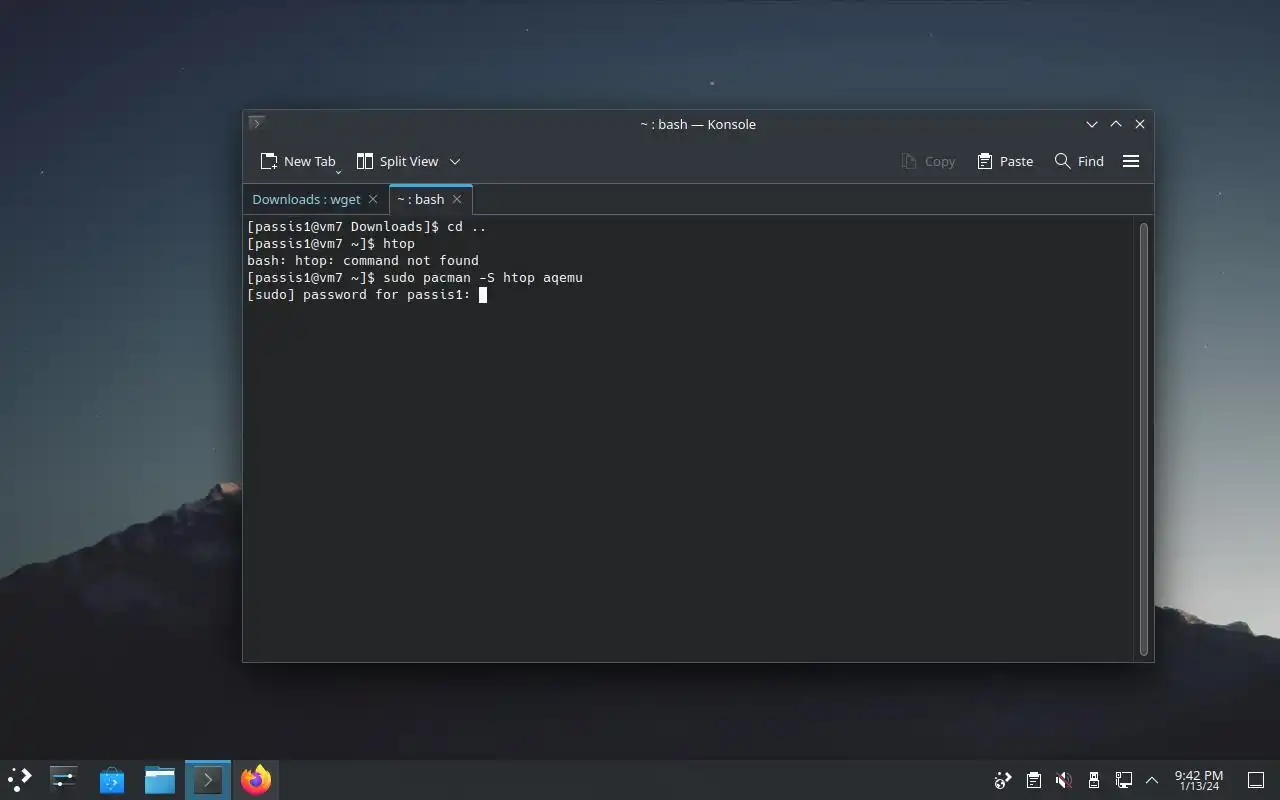Open the New Tab profile dropdown arrow
The height and width of the screenshot is (800, 1280).
coord(338,172)
